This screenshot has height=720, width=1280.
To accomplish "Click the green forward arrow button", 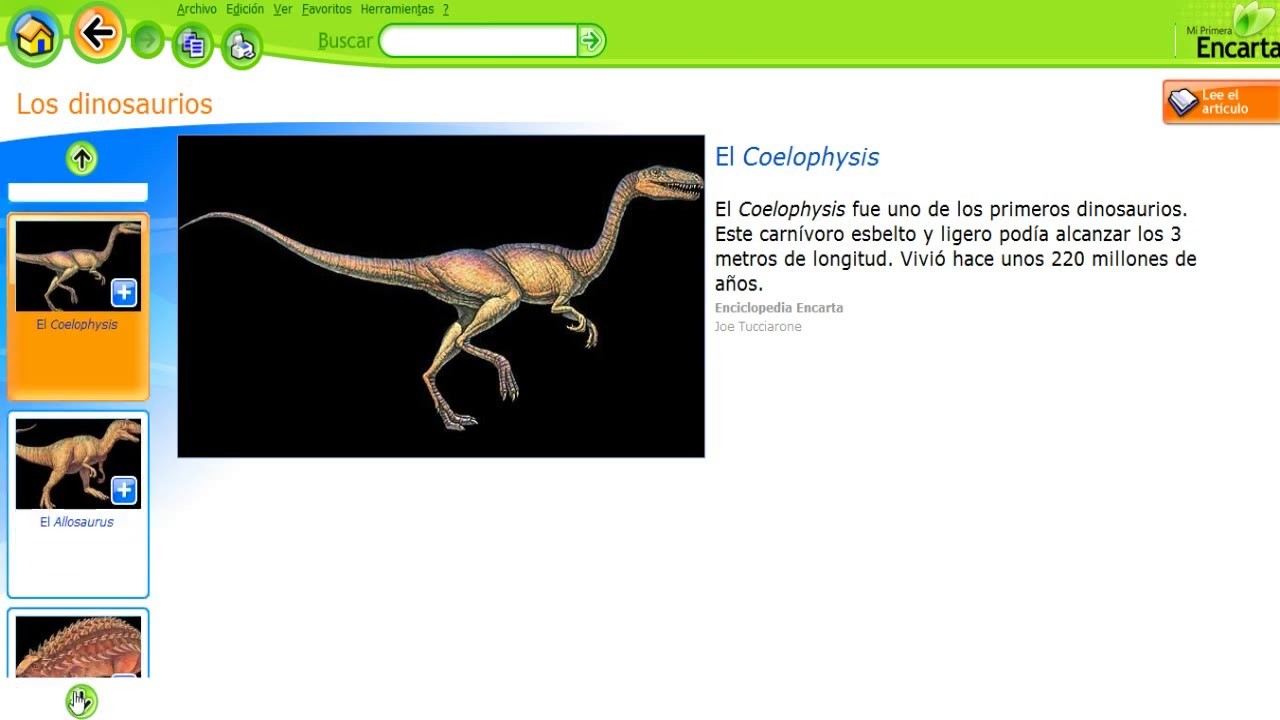I will [x=147, y=40].
